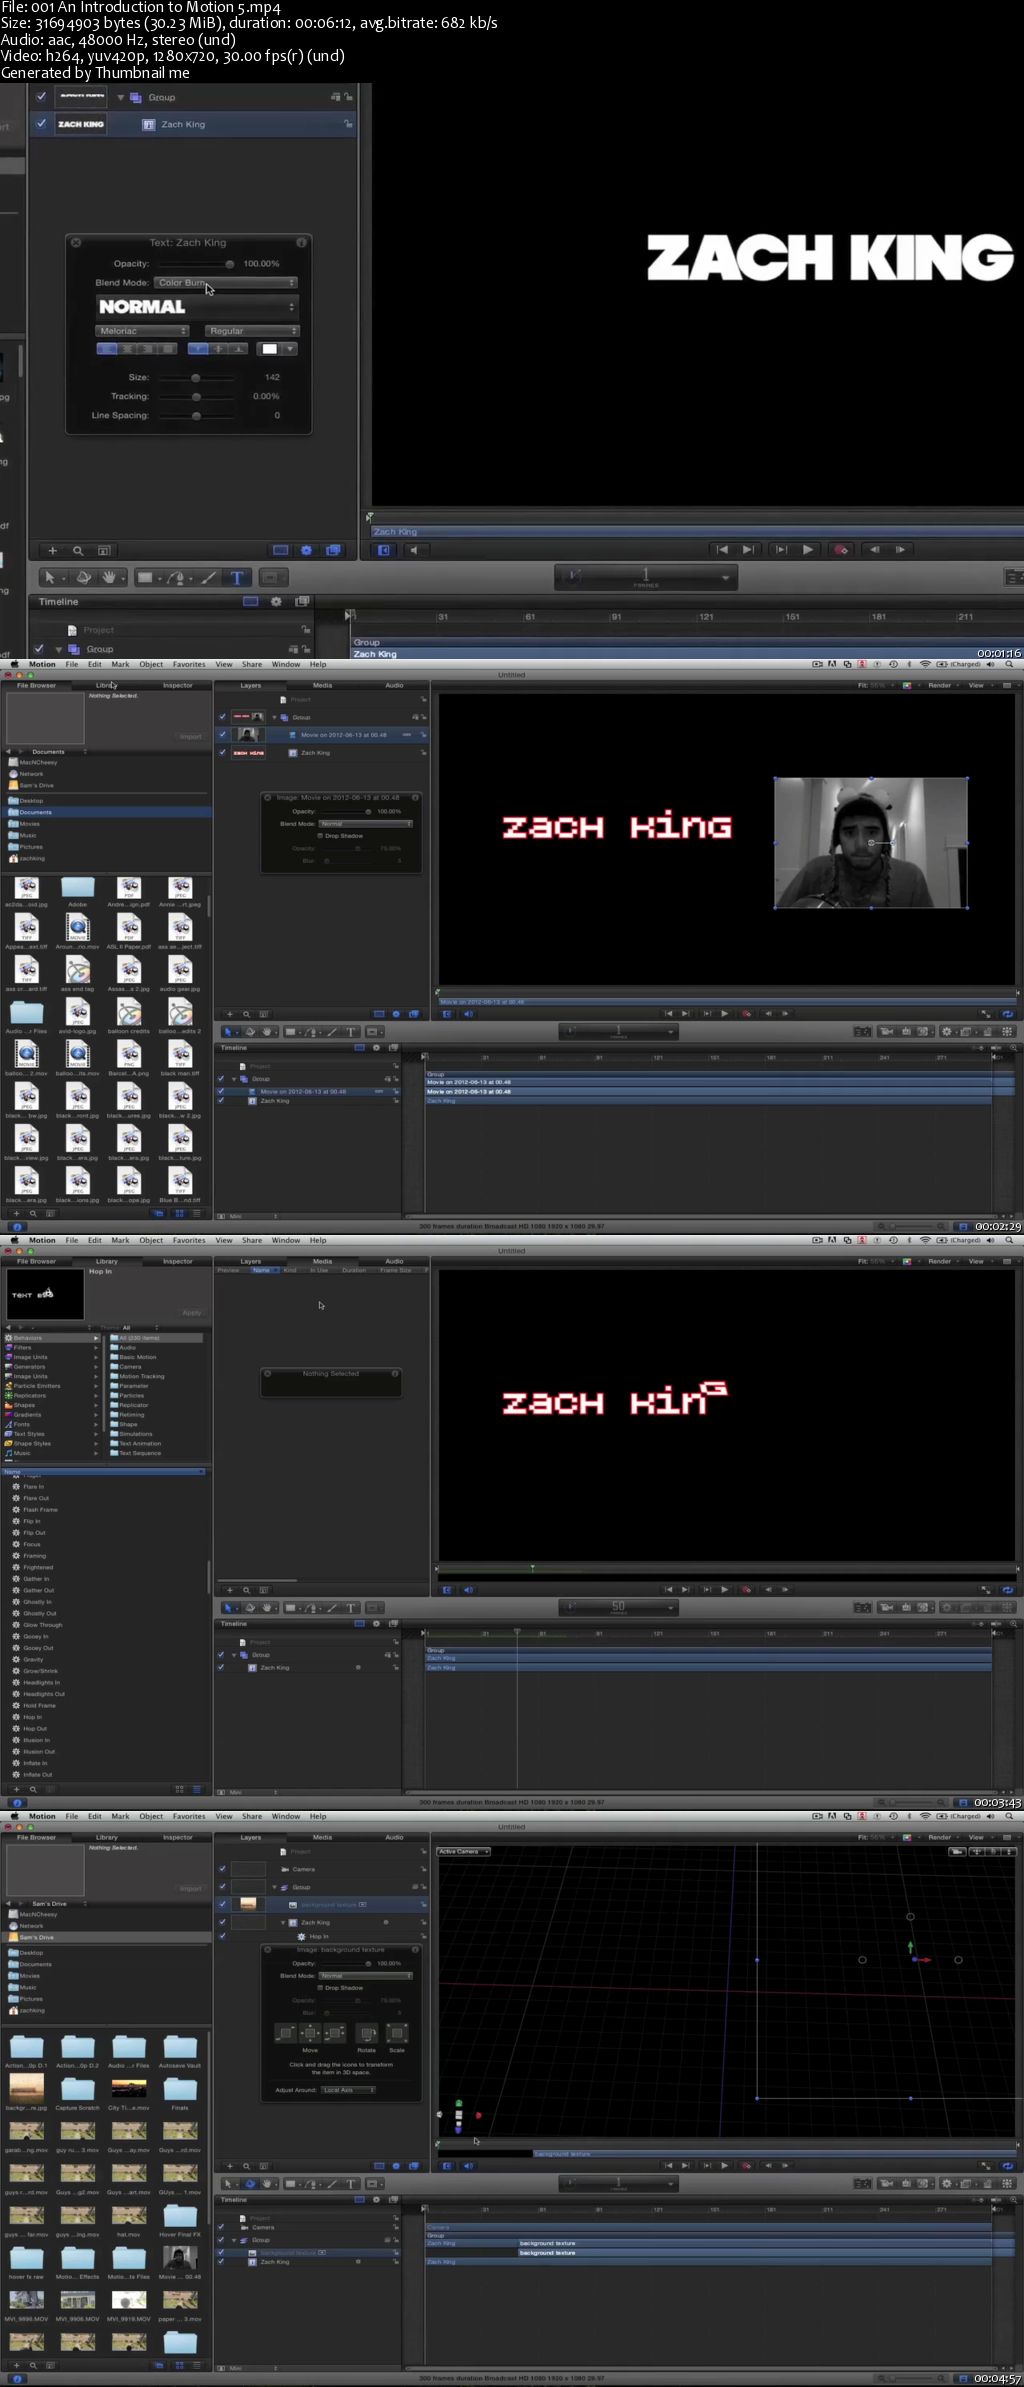
Task: Pick the hand Pan tool in the 00:01:16 frame
Action: 108,577
